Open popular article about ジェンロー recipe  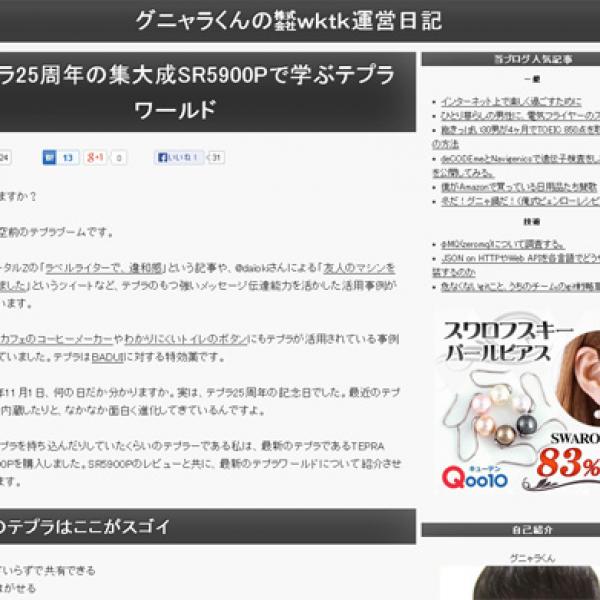point(520,201)
